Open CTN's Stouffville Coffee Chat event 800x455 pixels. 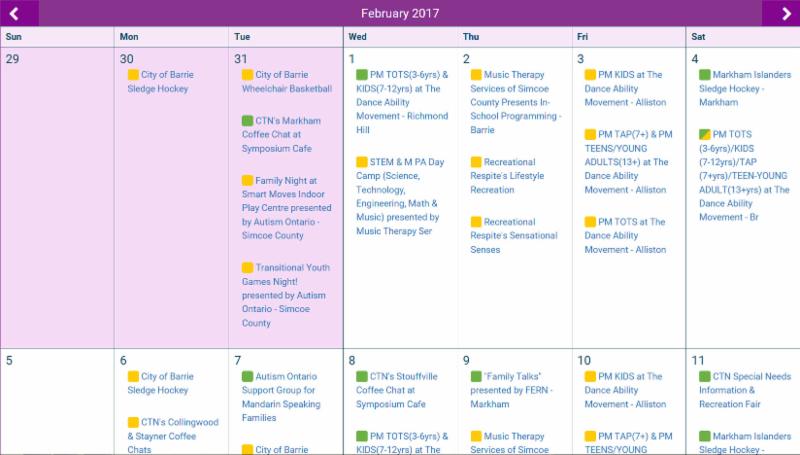(x=399, y=390)
